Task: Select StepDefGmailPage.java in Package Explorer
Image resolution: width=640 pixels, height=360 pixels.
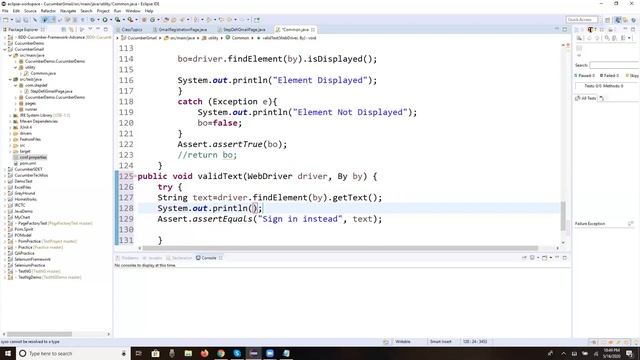Action: point(51,91)
